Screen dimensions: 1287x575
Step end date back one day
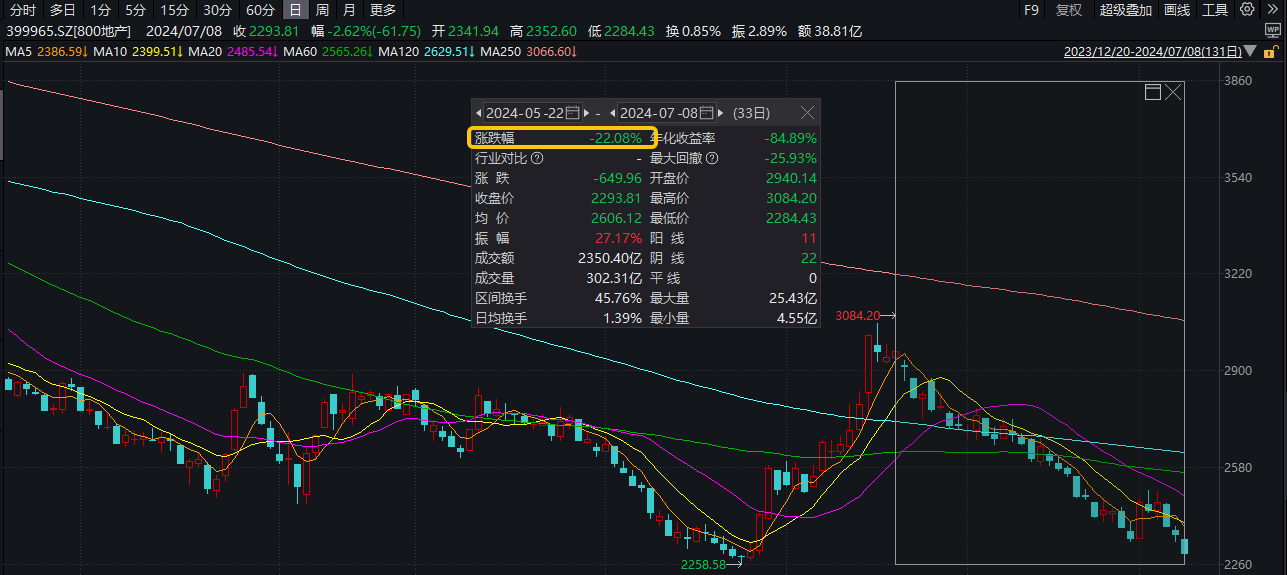tap(612, 113)
